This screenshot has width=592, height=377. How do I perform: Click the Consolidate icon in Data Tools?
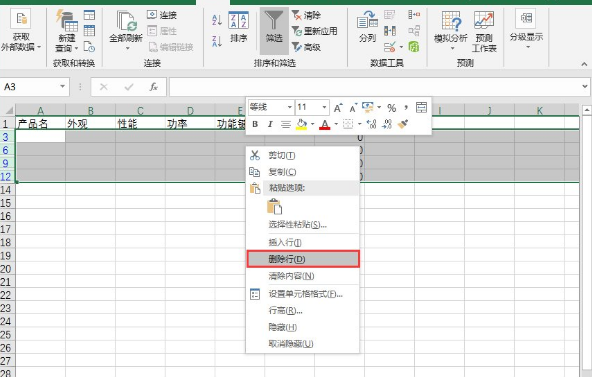[414, 15]
